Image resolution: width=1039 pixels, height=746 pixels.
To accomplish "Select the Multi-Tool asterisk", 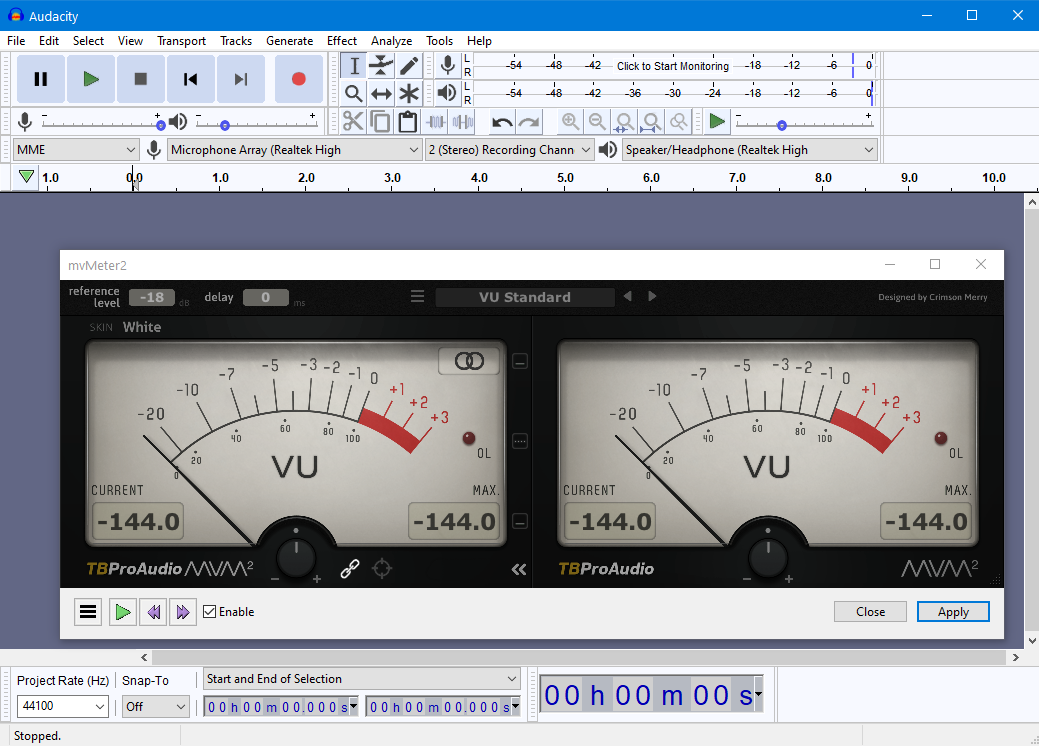I will [408, 93].
